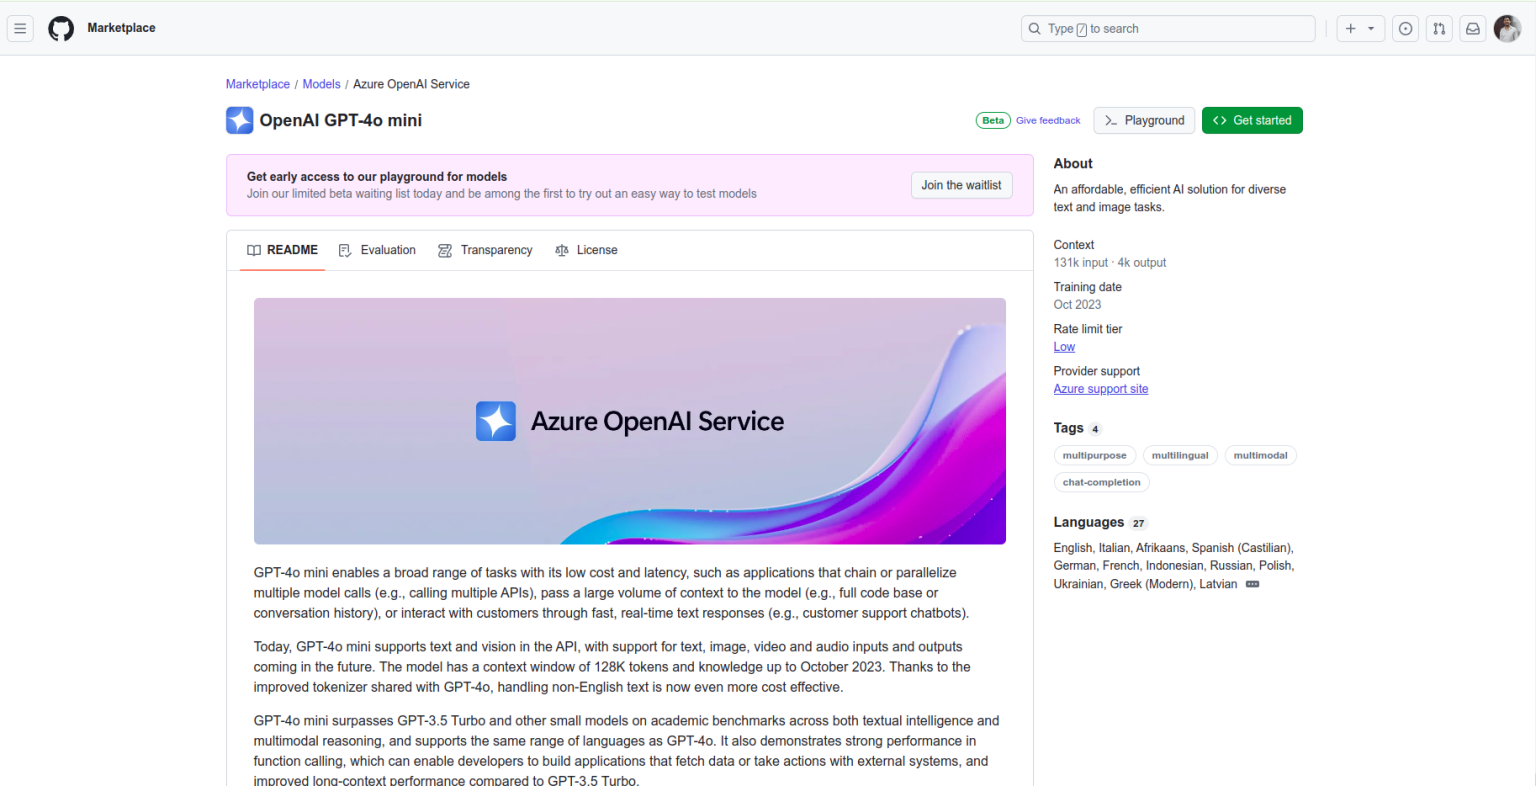Image resolution: width=1536 pixels, height=786 pixels.
Task: Click the Tags count badge 4
Action: pyautogui.click(x=1095, y=429)
